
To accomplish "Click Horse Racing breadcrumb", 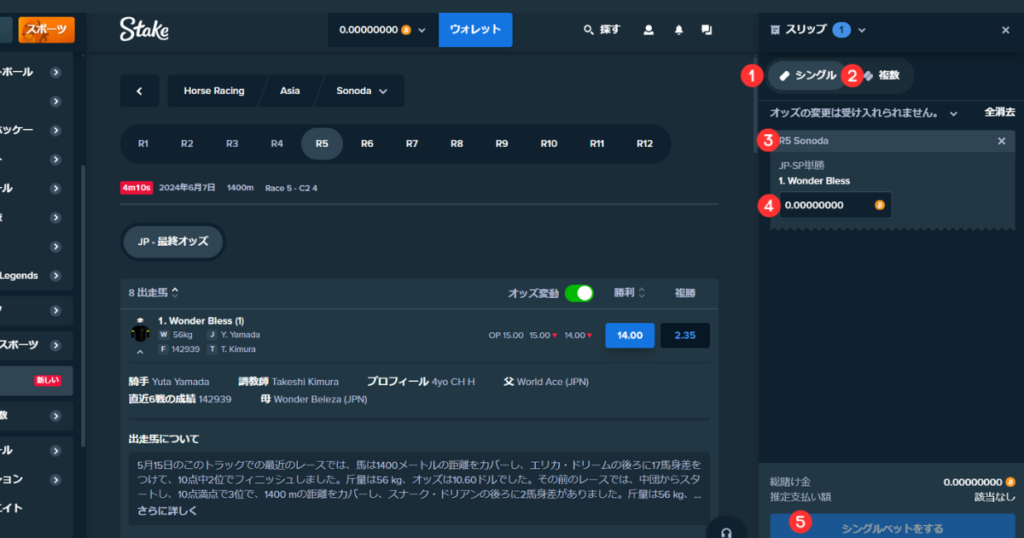I will [214, 91].
